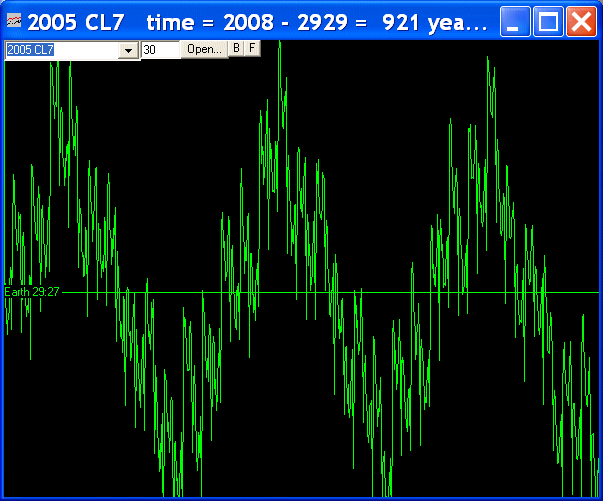Click the Earth 29.27 label
603x501 pixels.
click(33, 292)
